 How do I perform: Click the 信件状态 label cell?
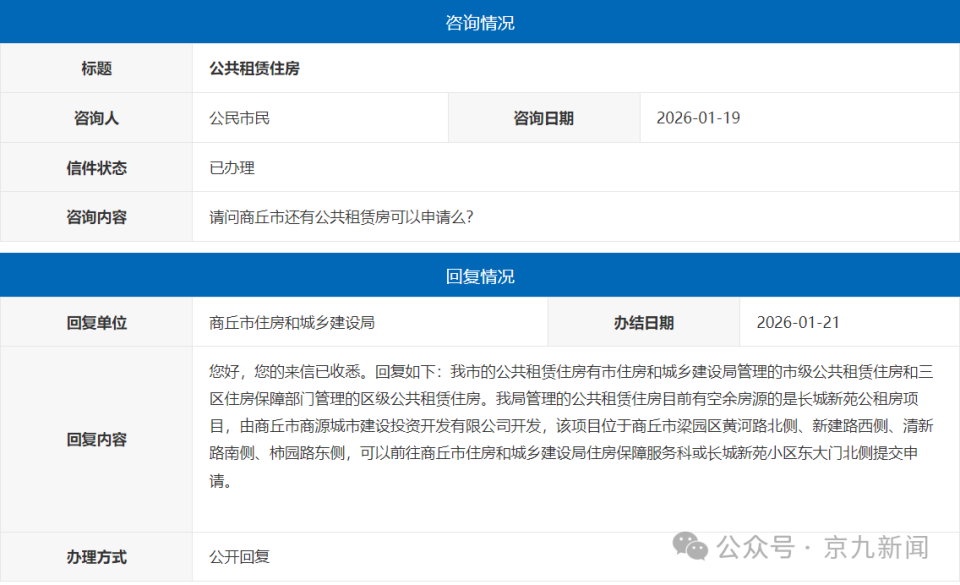click(x=96, y=167)
